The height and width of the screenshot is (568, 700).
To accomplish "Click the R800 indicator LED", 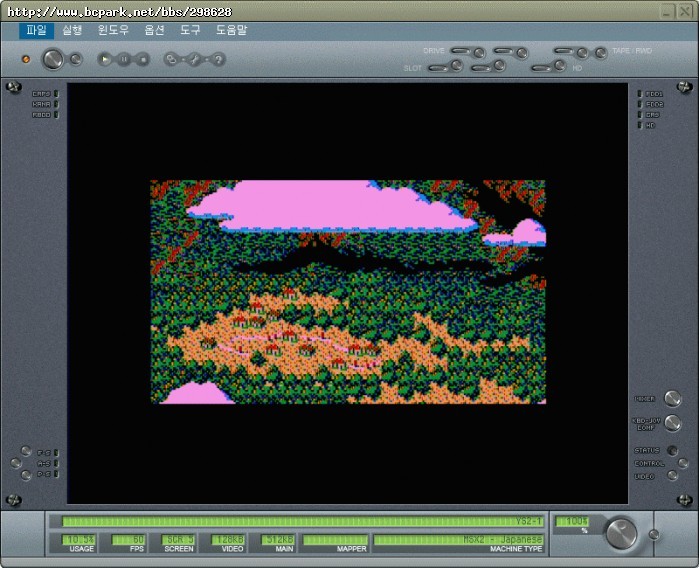I will (x=56, y=115).
